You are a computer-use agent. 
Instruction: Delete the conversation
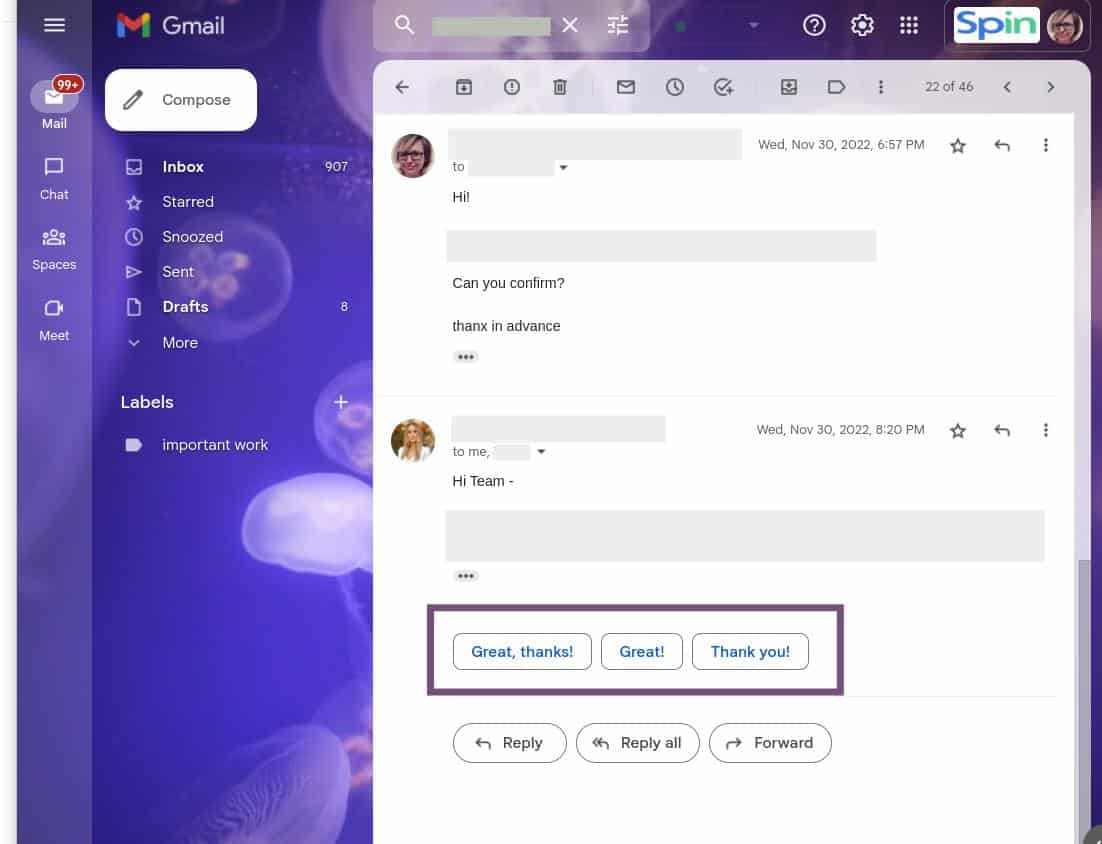560,87
